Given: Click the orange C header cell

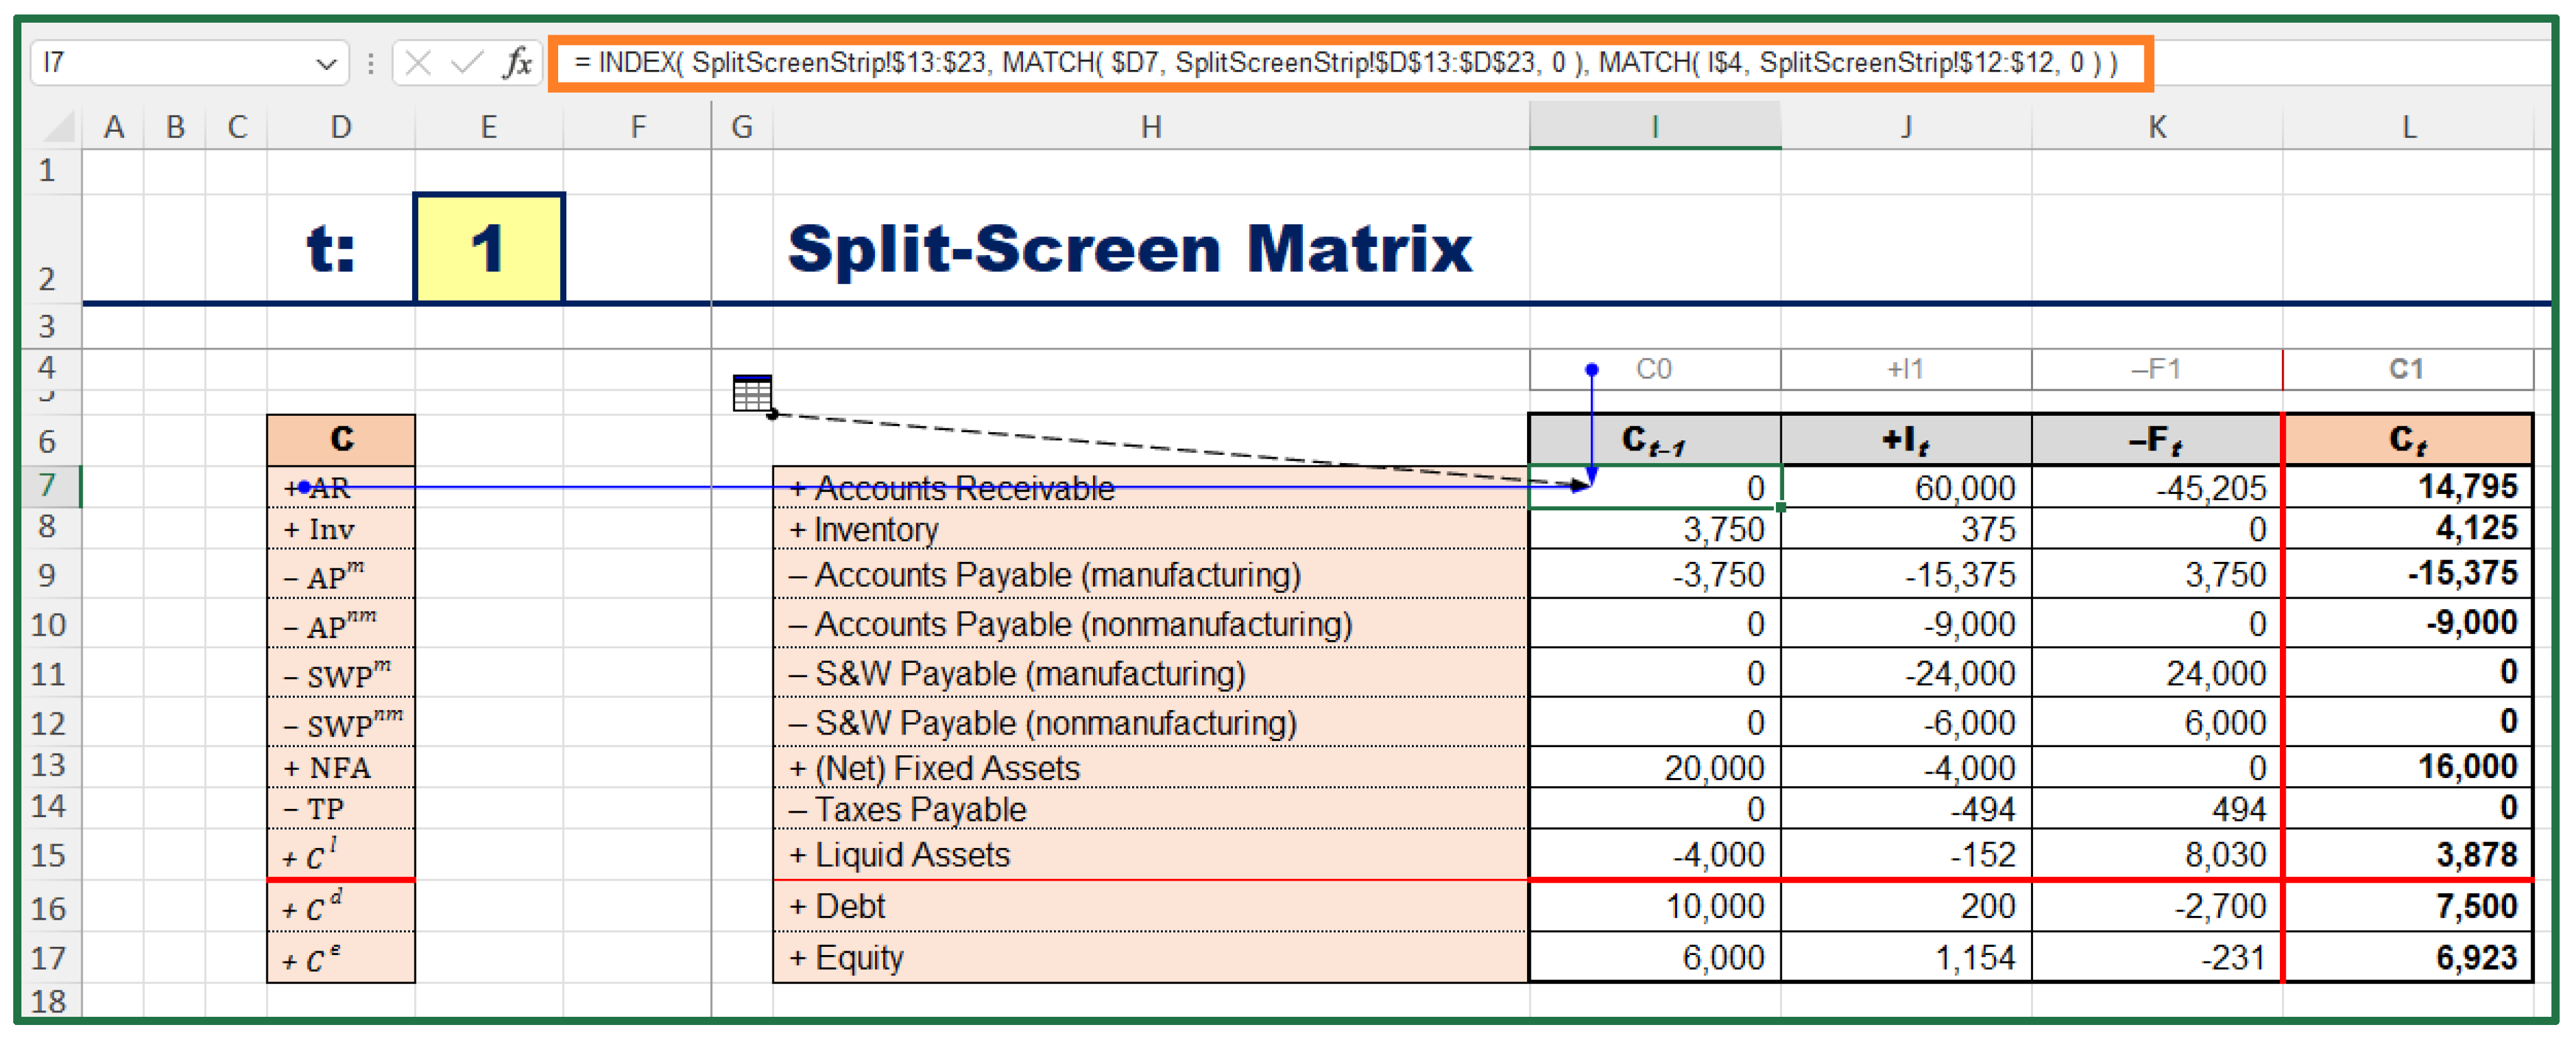Looking at the screenshot, I should 341,439.
